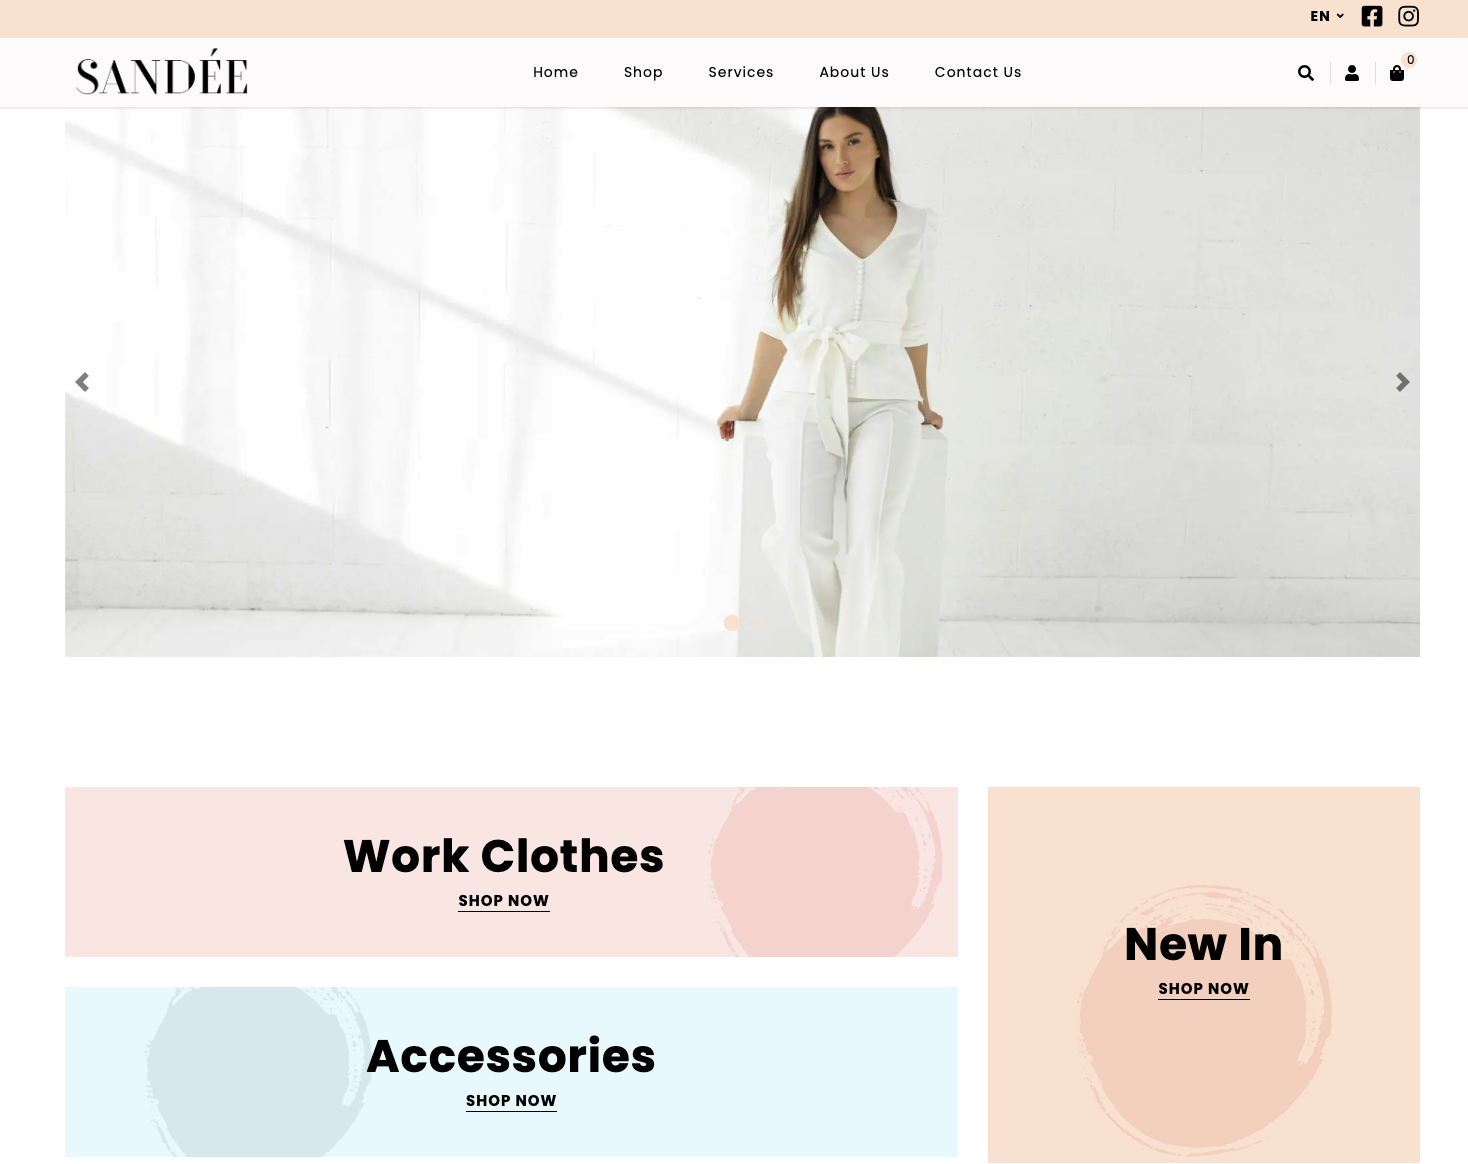Screen dimensions: 1468x1164
Task: Click Shop Now under New In
Action: (1204, 989)
